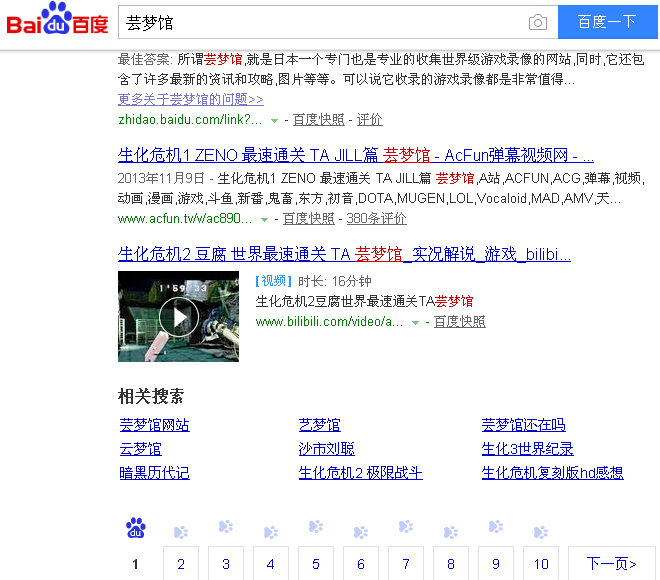Search related term 芸梦馆网站

point(154,425)
